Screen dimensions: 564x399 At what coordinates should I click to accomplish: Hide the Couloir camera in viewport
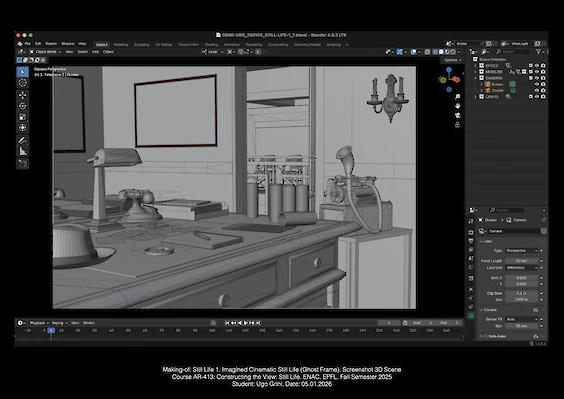[537, 90]
